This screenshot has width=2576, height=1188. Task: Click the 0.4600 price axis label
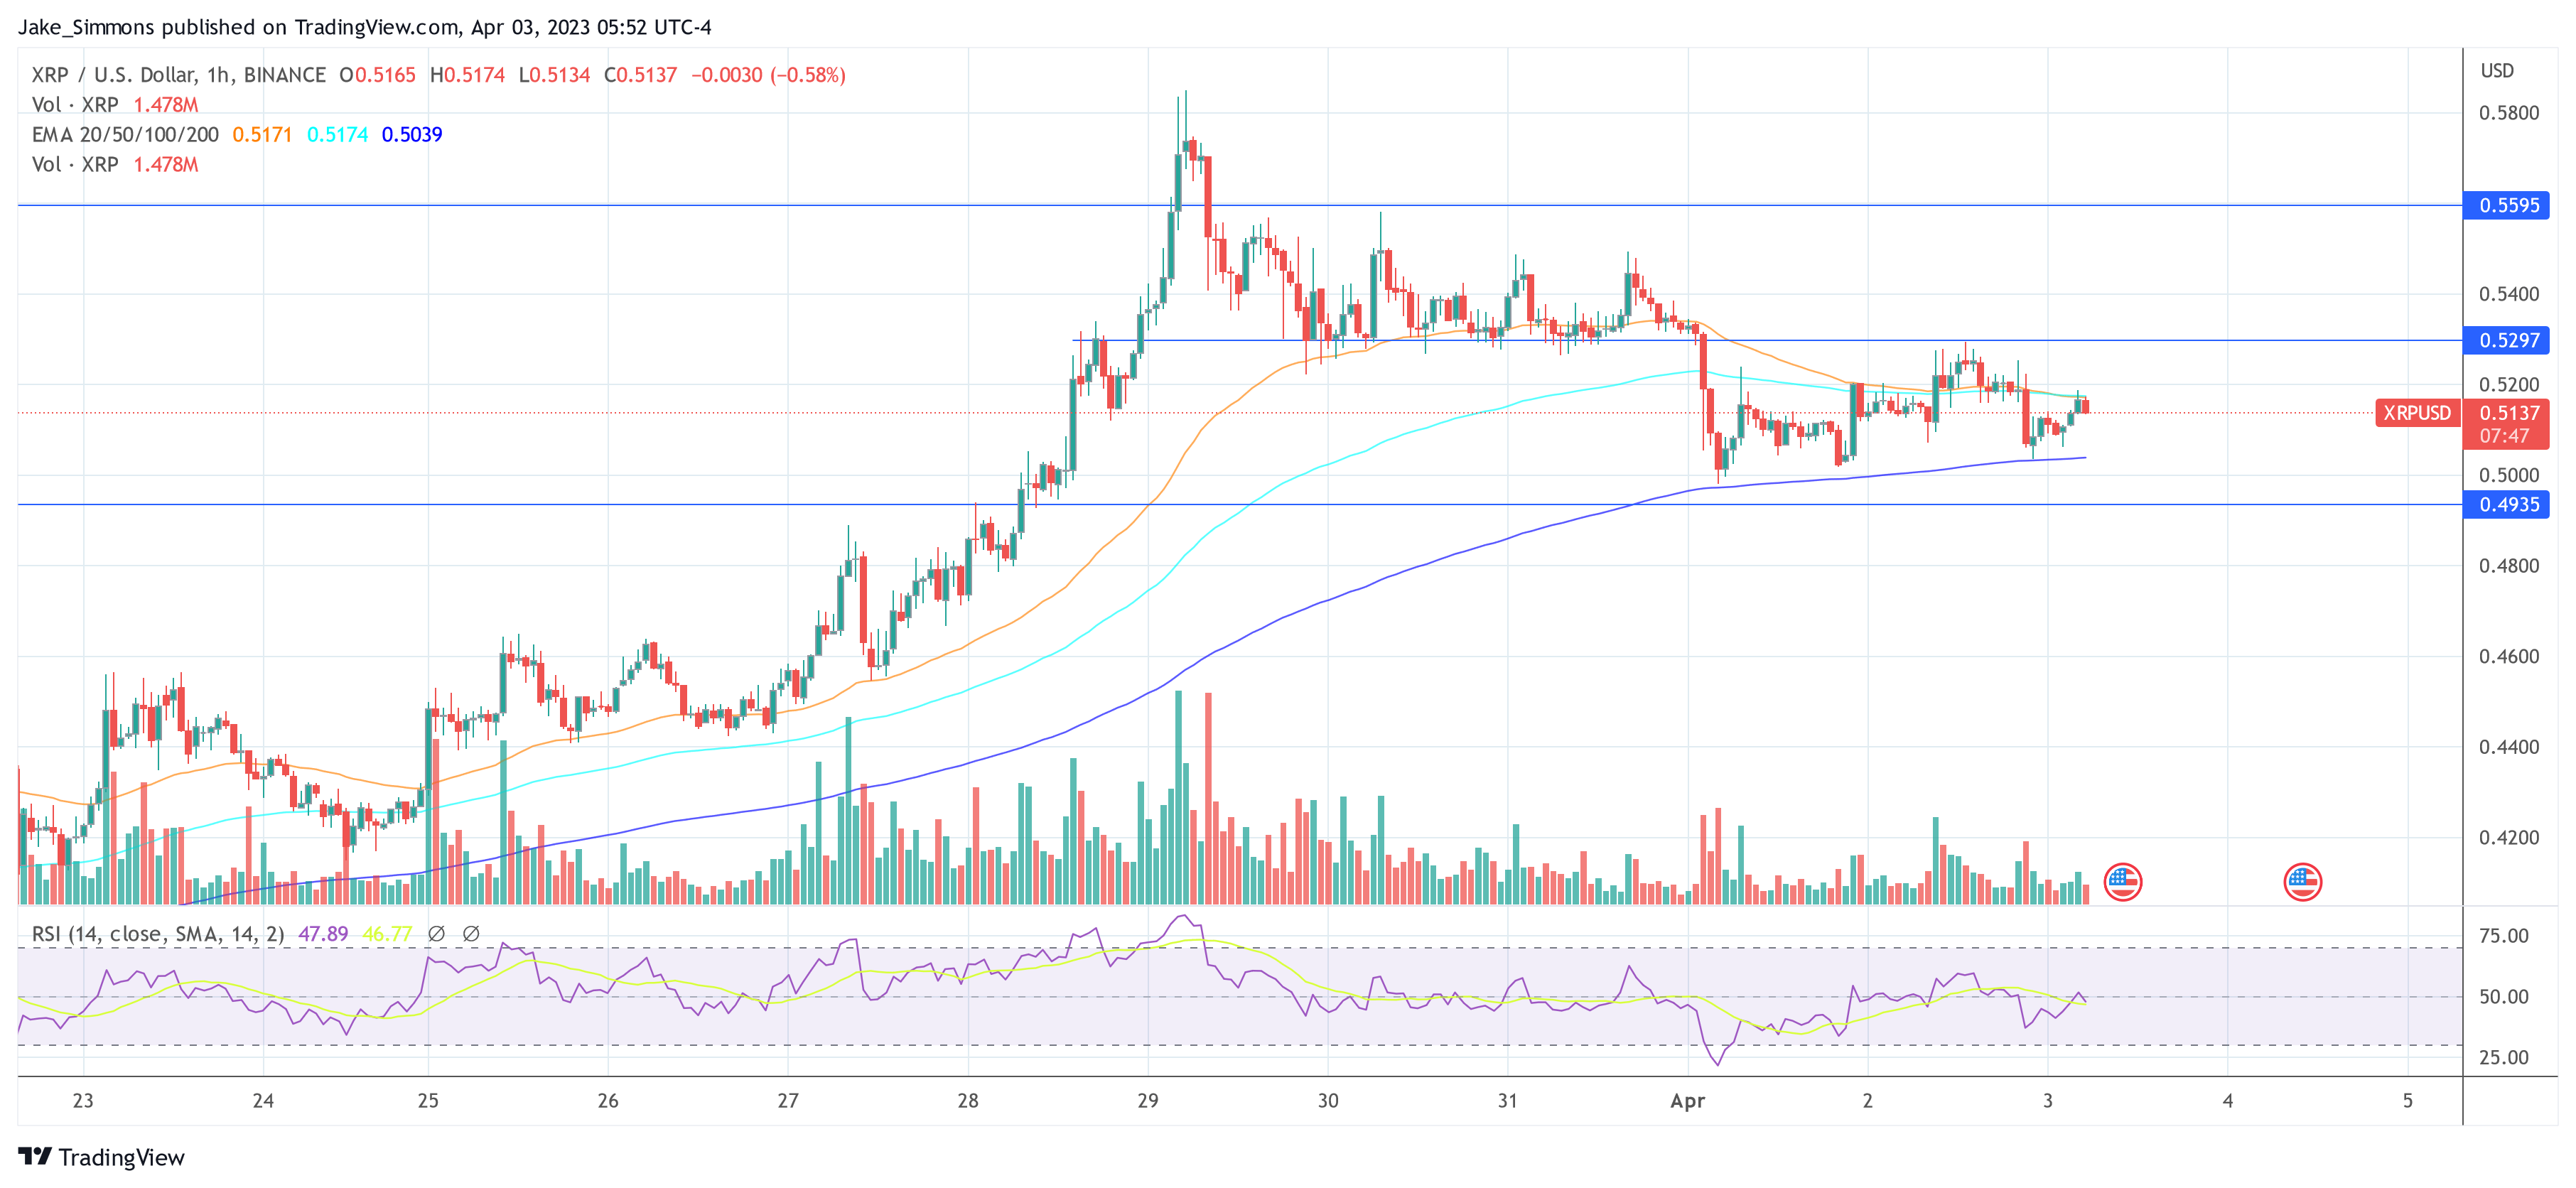click(2509, 657)
